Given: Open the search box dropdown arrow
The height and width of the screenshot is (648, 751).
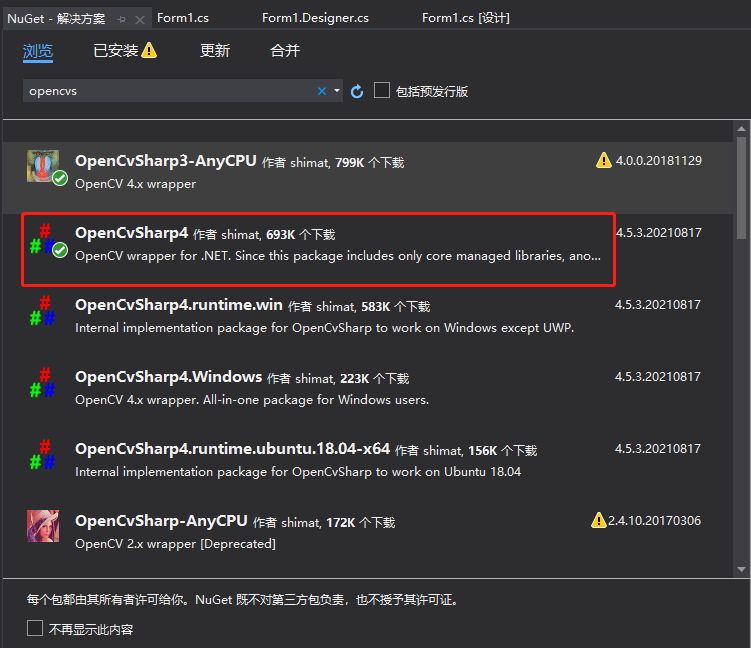Looking at the screenshot, I should [x=337, y=91].
